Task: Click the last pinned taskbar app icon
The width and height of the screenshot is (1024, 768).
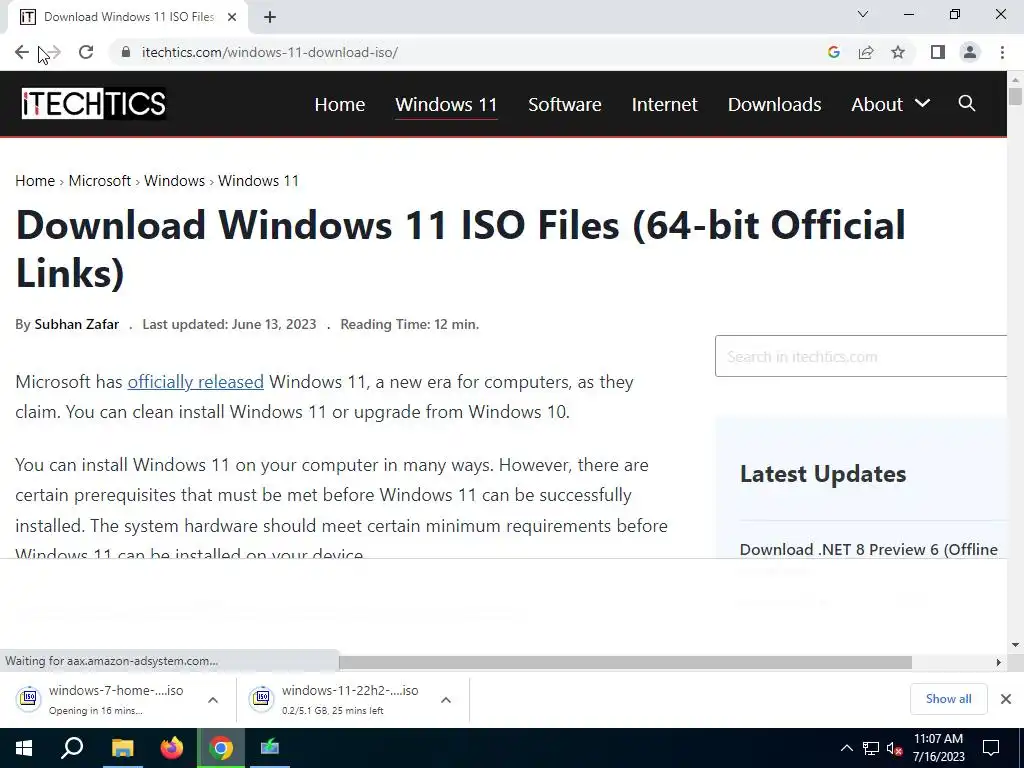Action: (x=270, y=748)
